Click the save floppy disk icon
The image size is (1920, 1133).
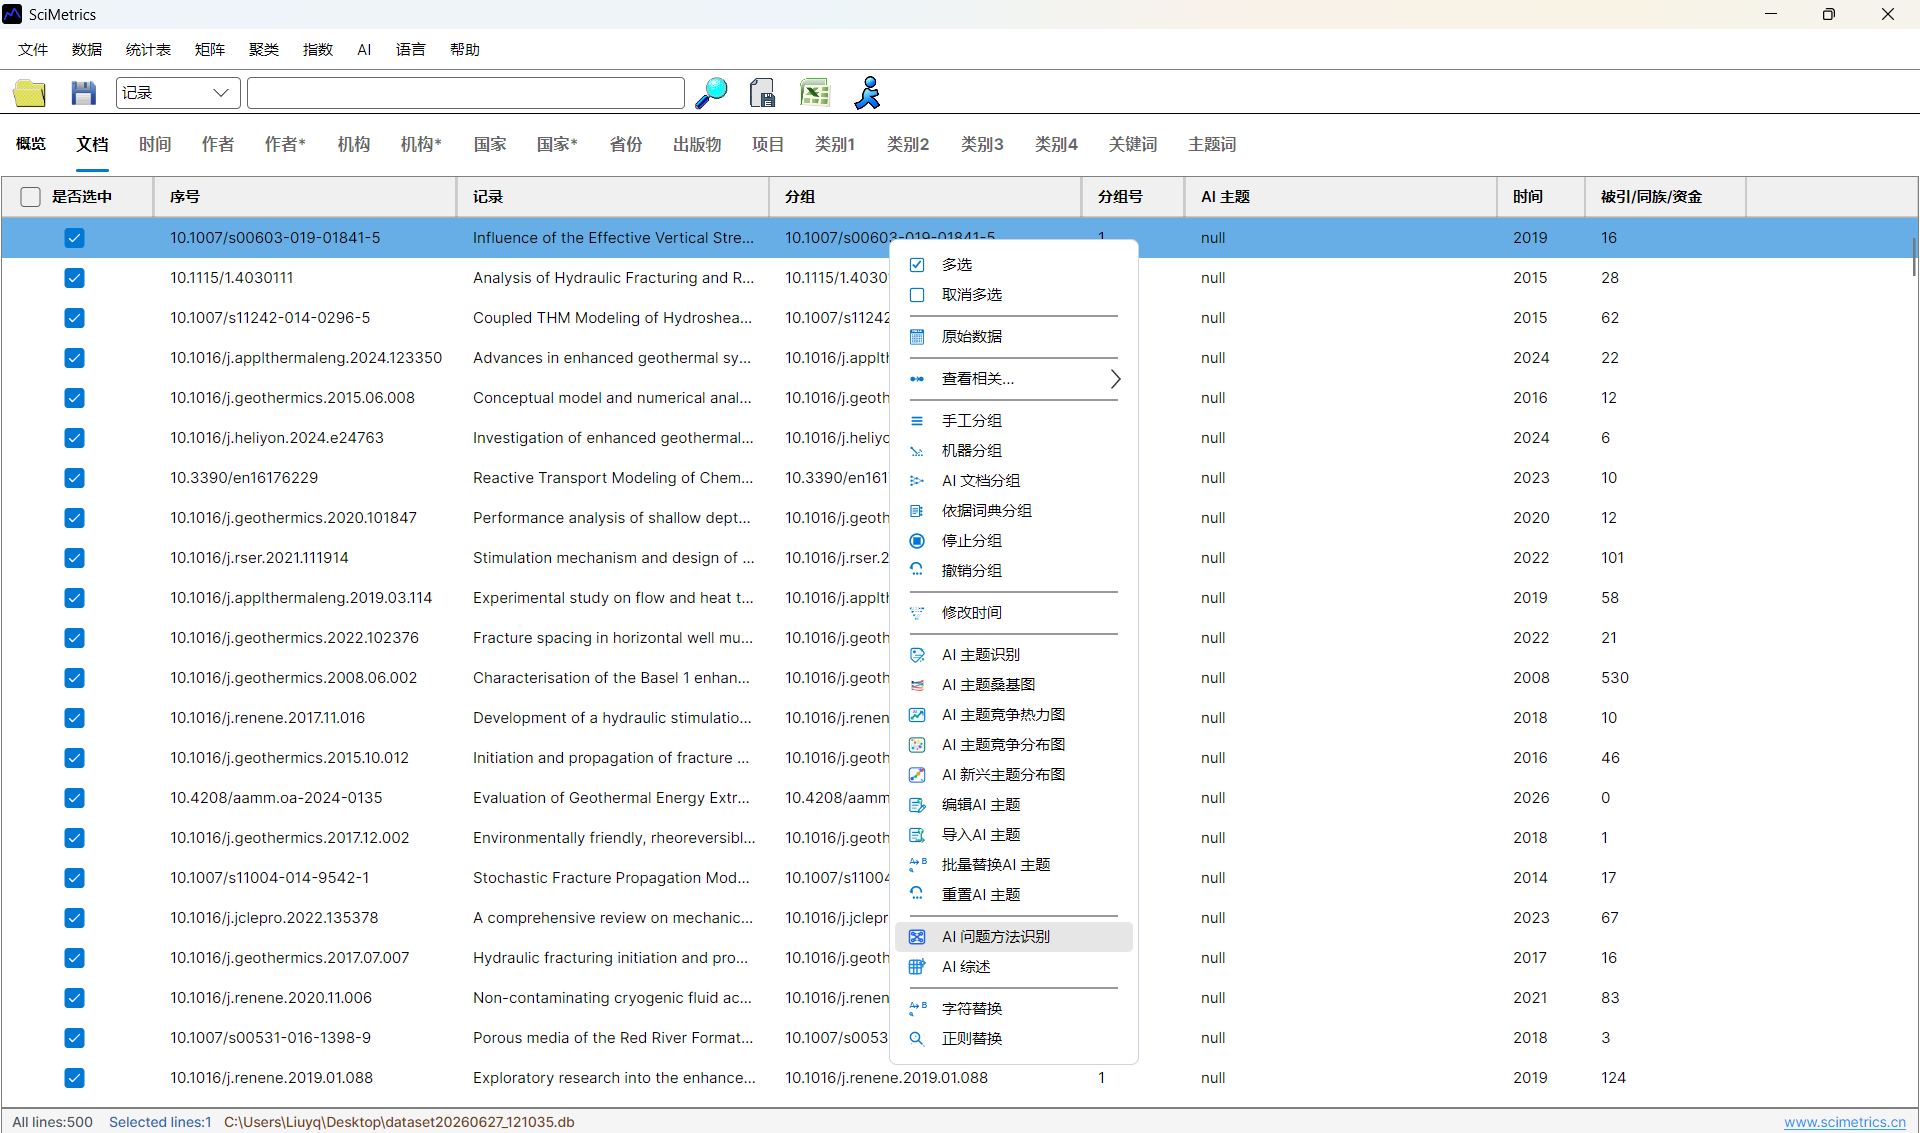click(x=84, y=93)
